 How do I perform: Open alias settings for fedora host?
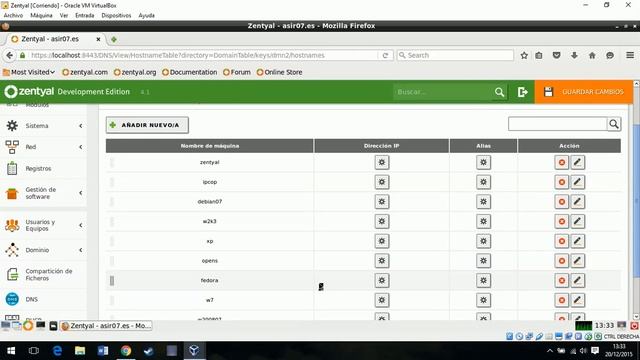pos(483,280)
